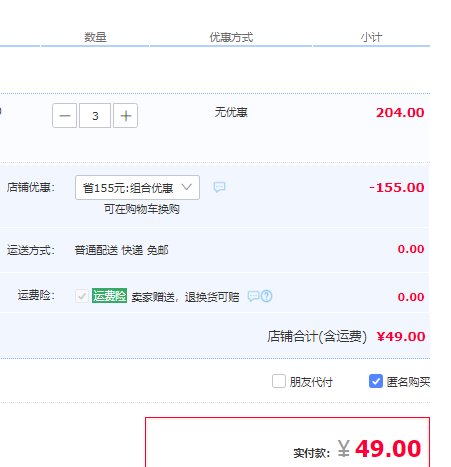Viewport: 451px width, 467px height.
Task: Click the 数量 column header
Action: tap(95, 37)
